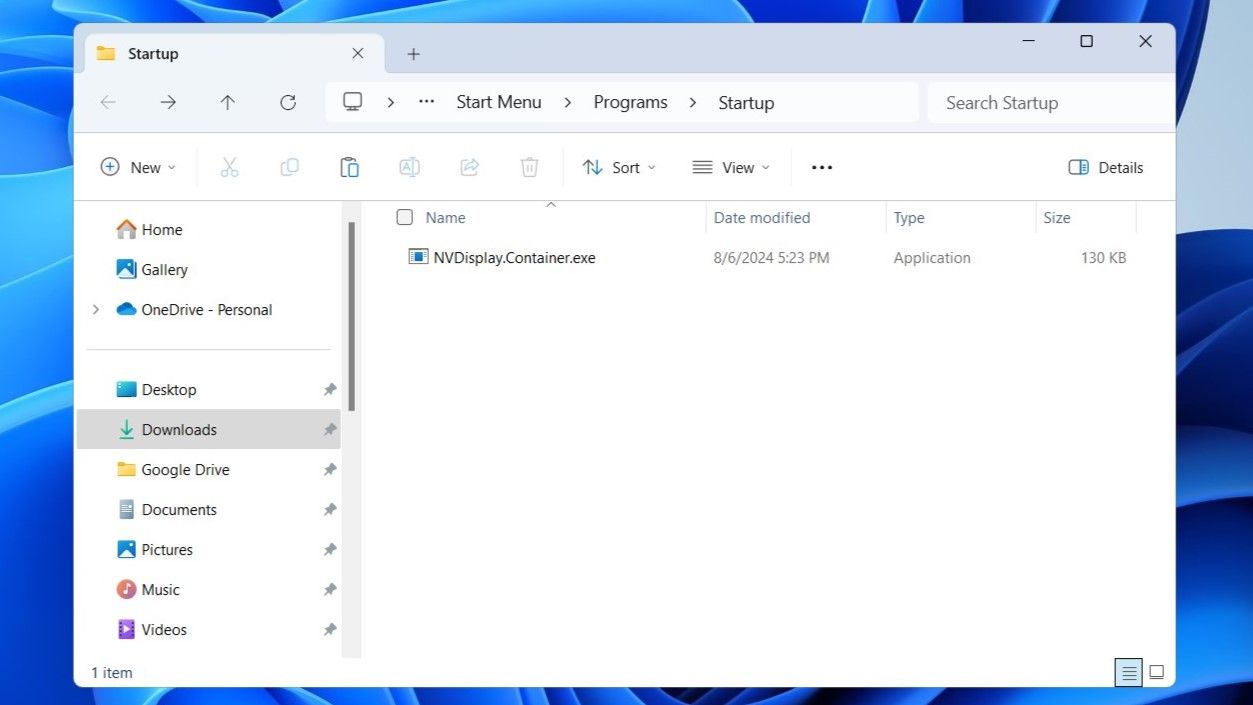
Task: Open the View dropdown menu
Action: click(731, 167)
